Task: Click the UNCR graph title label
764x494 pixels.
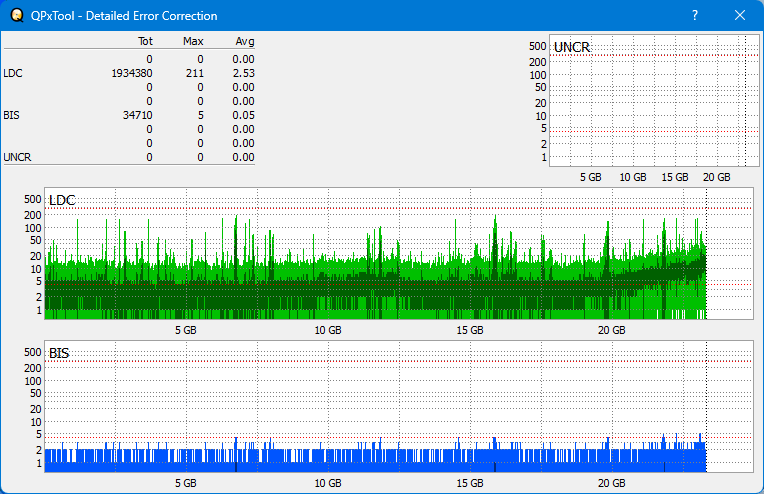Action: [572, 47]
